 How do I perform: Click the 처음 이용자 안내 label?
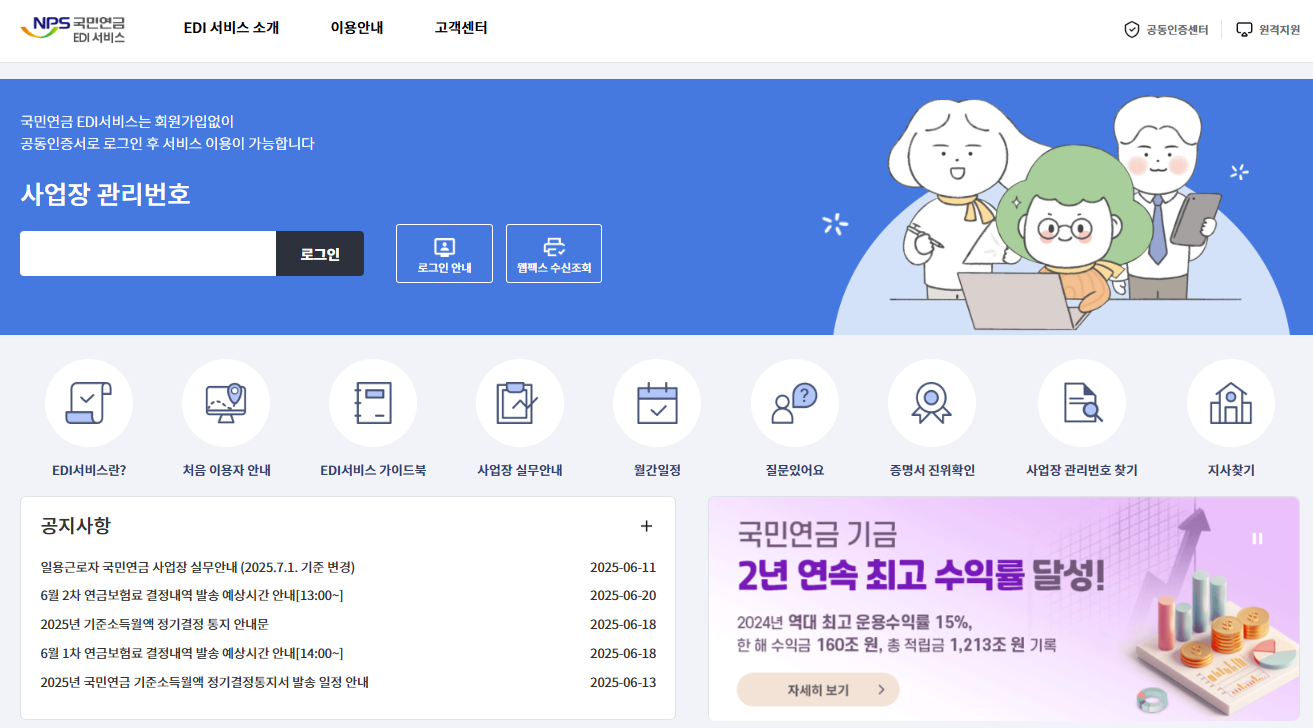click(x=226, y=470)
